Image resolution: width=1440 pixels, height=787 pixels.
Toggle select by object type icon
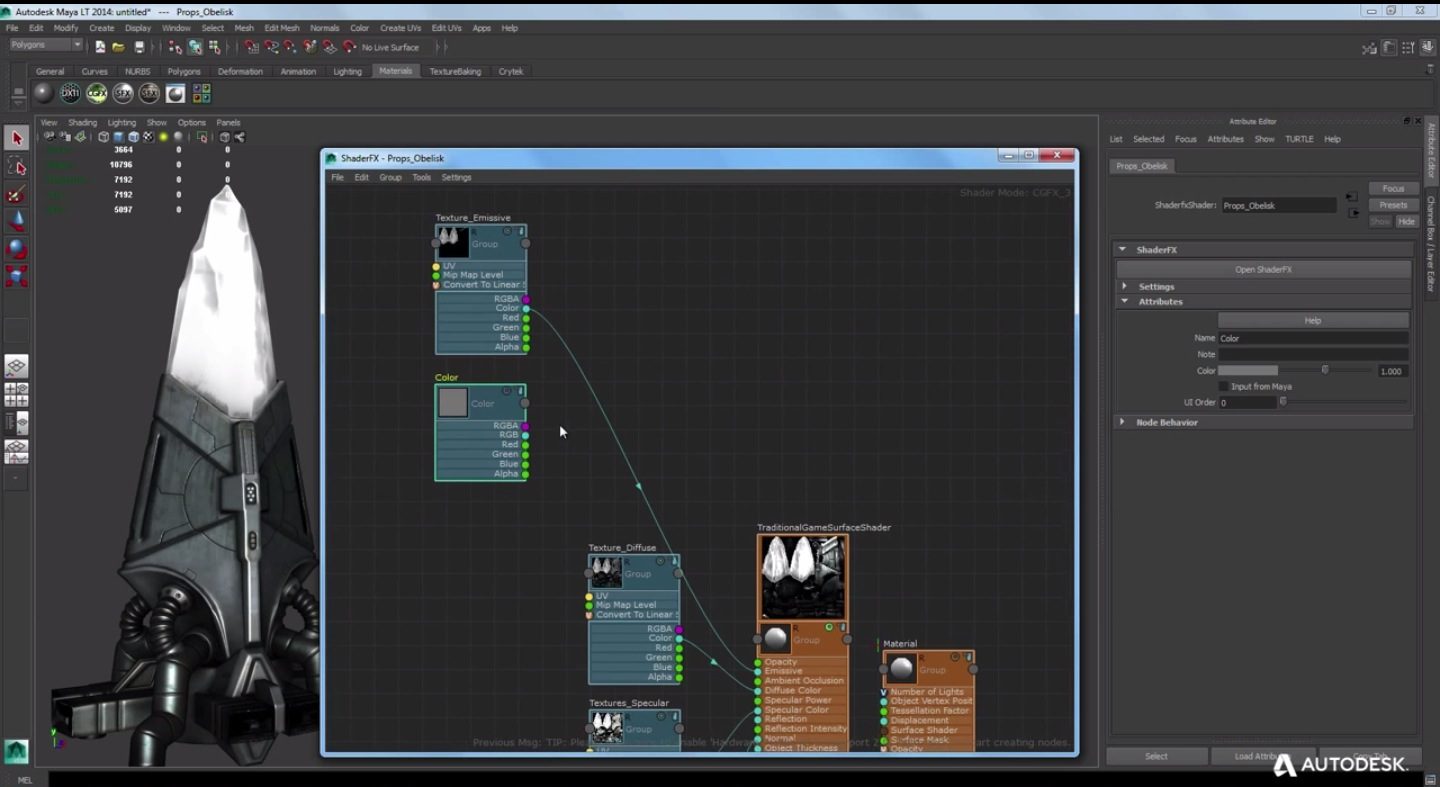[x=195, y=47]
